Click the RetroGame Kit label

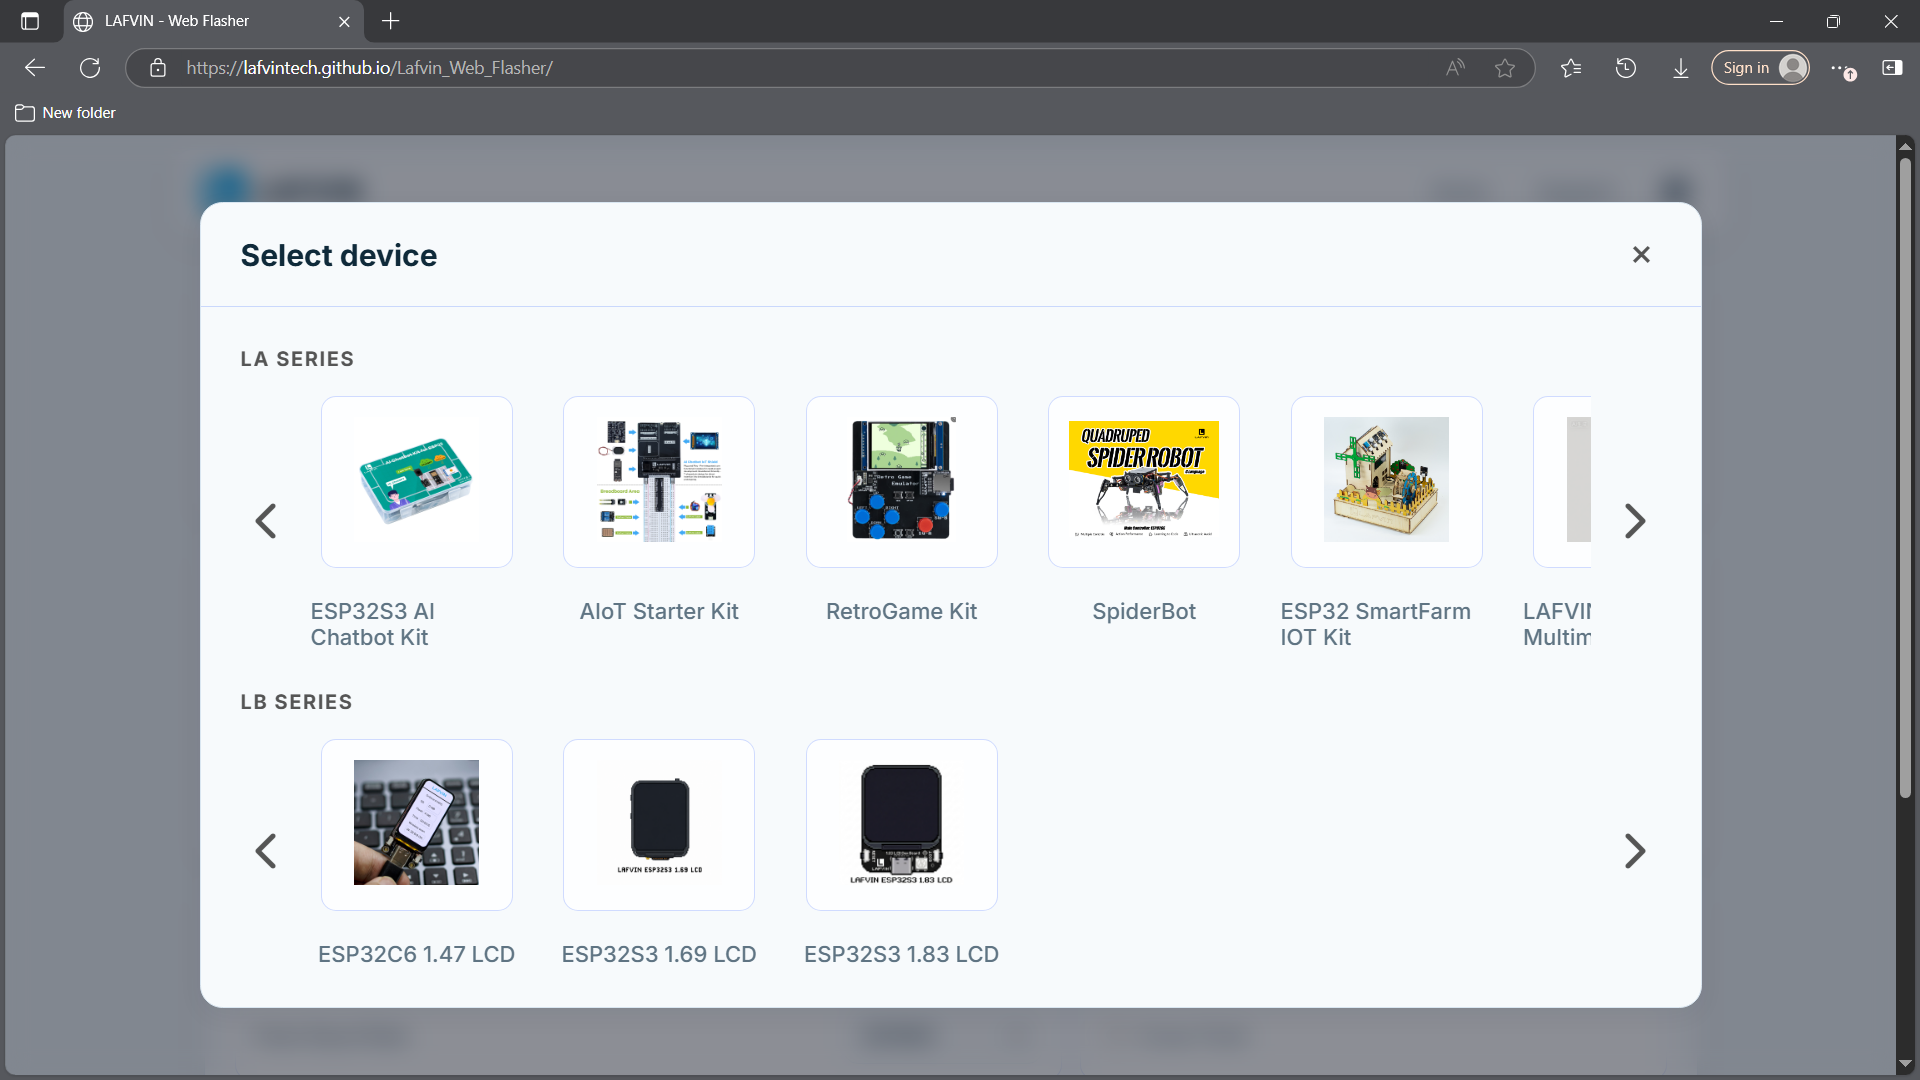click(x=902, y=611)
